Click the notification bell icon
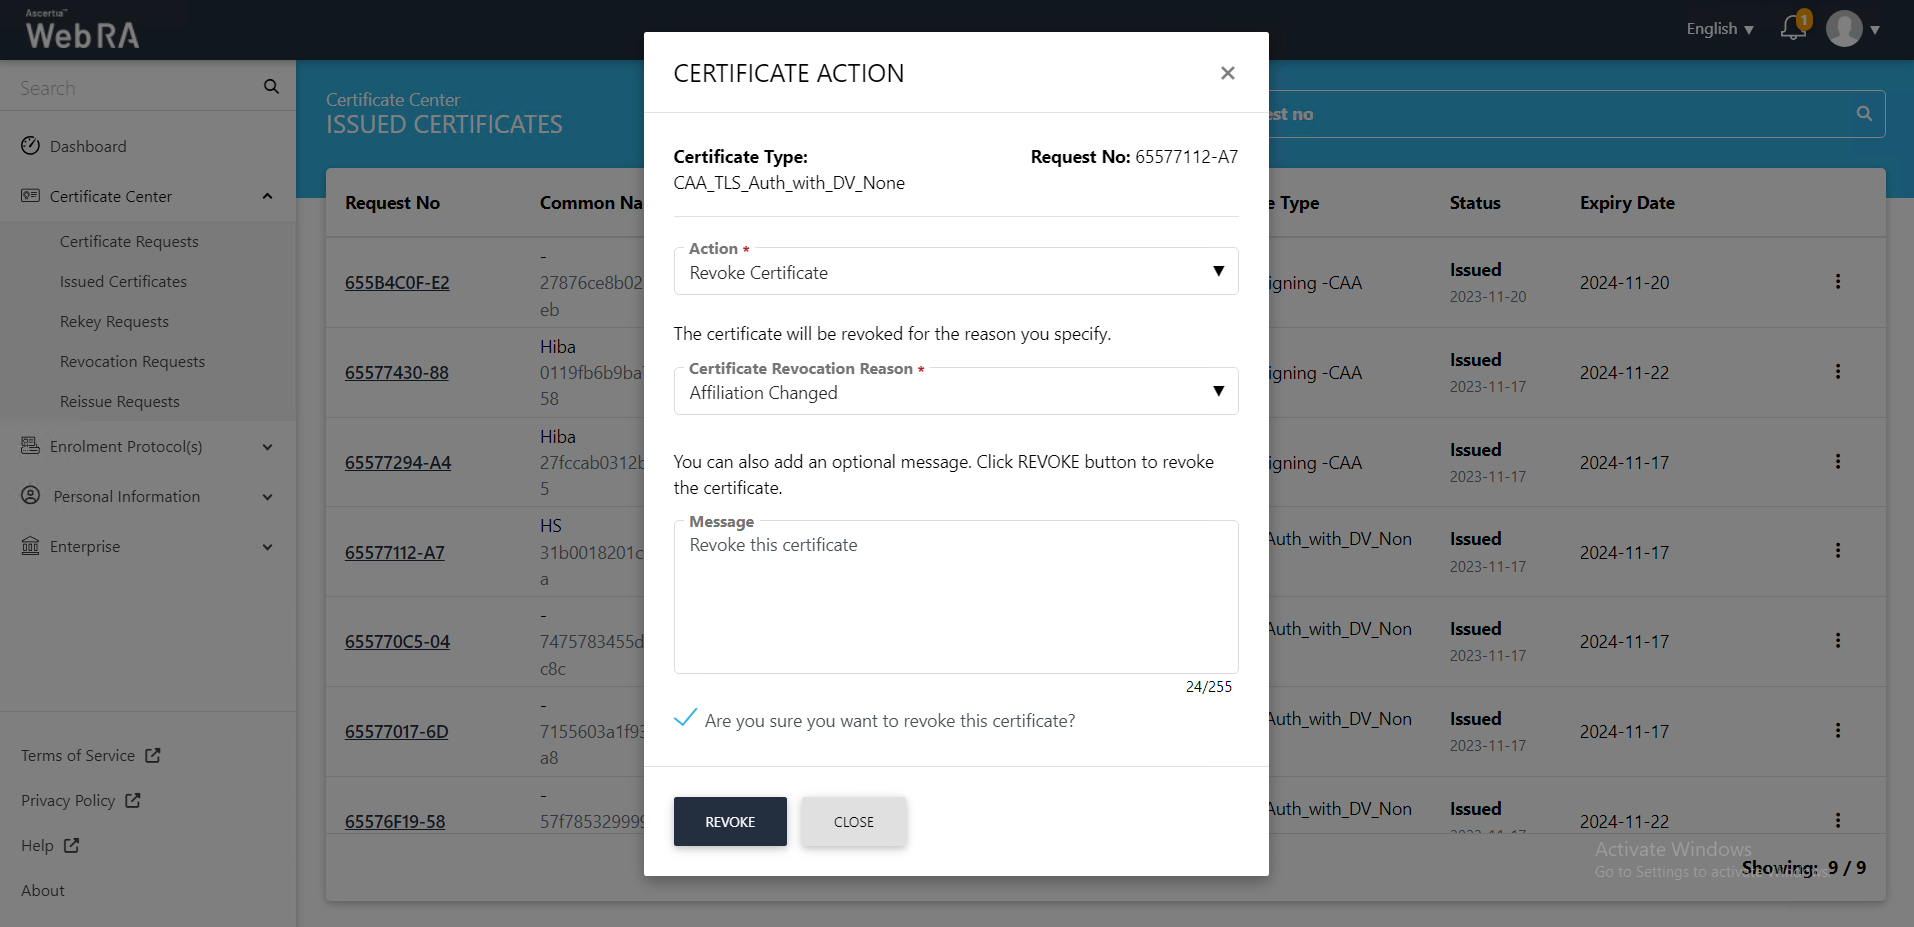This screenshot has height=927, width=1914. (x=1793, y=28)
